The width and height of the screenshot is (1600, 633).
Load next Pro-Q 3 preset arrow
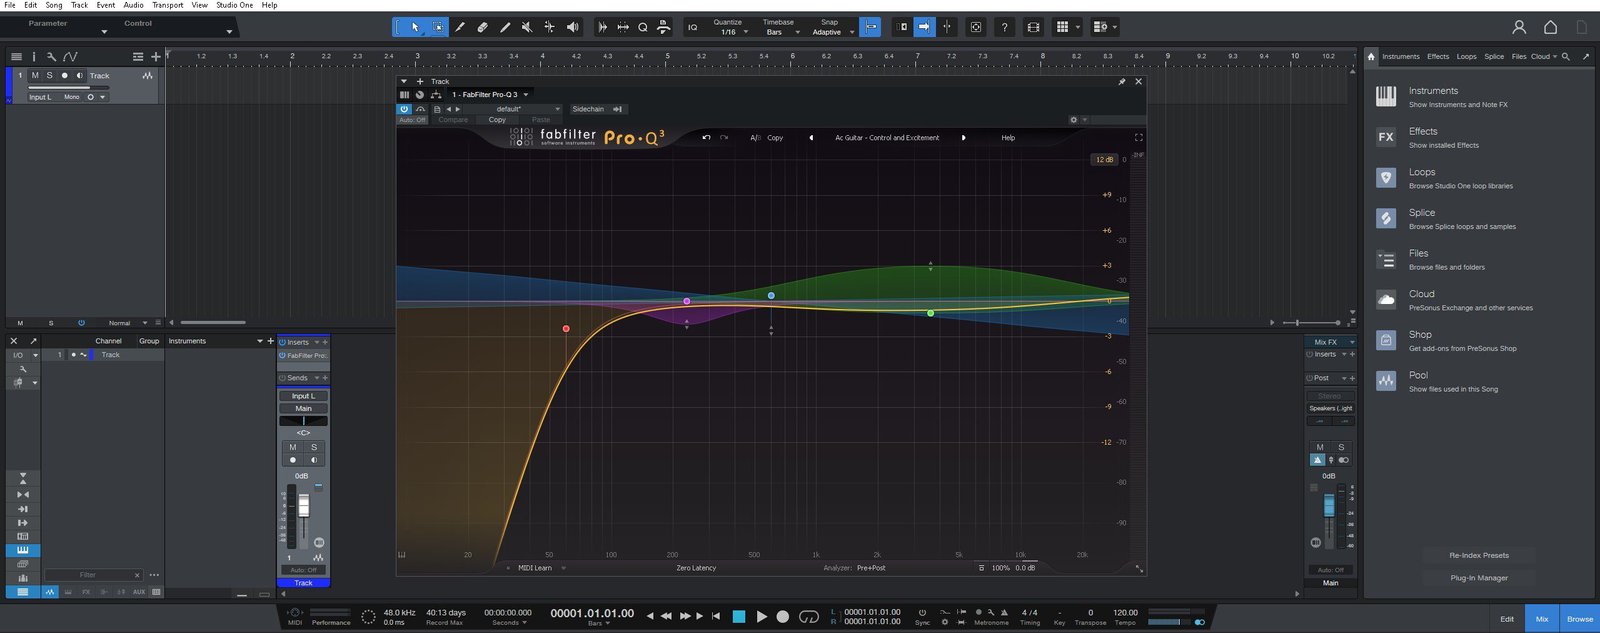pos(963,138)
